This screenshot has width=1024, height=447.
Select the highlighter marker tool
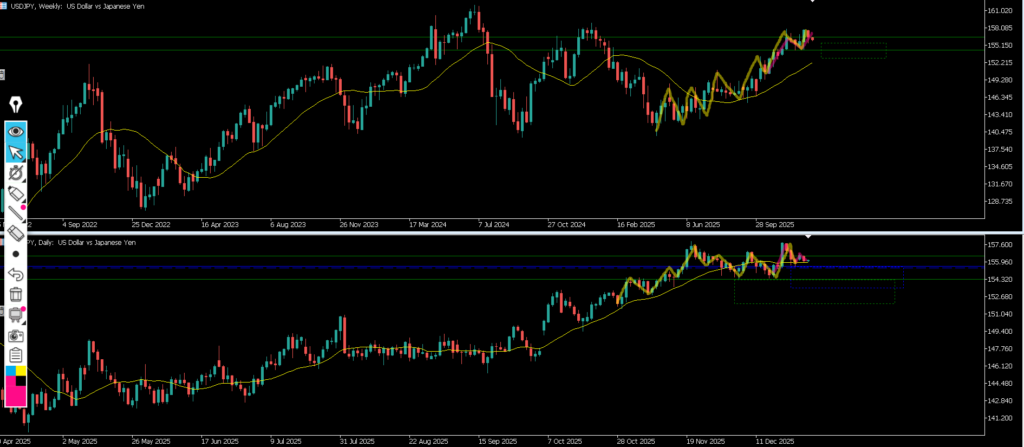15,193
